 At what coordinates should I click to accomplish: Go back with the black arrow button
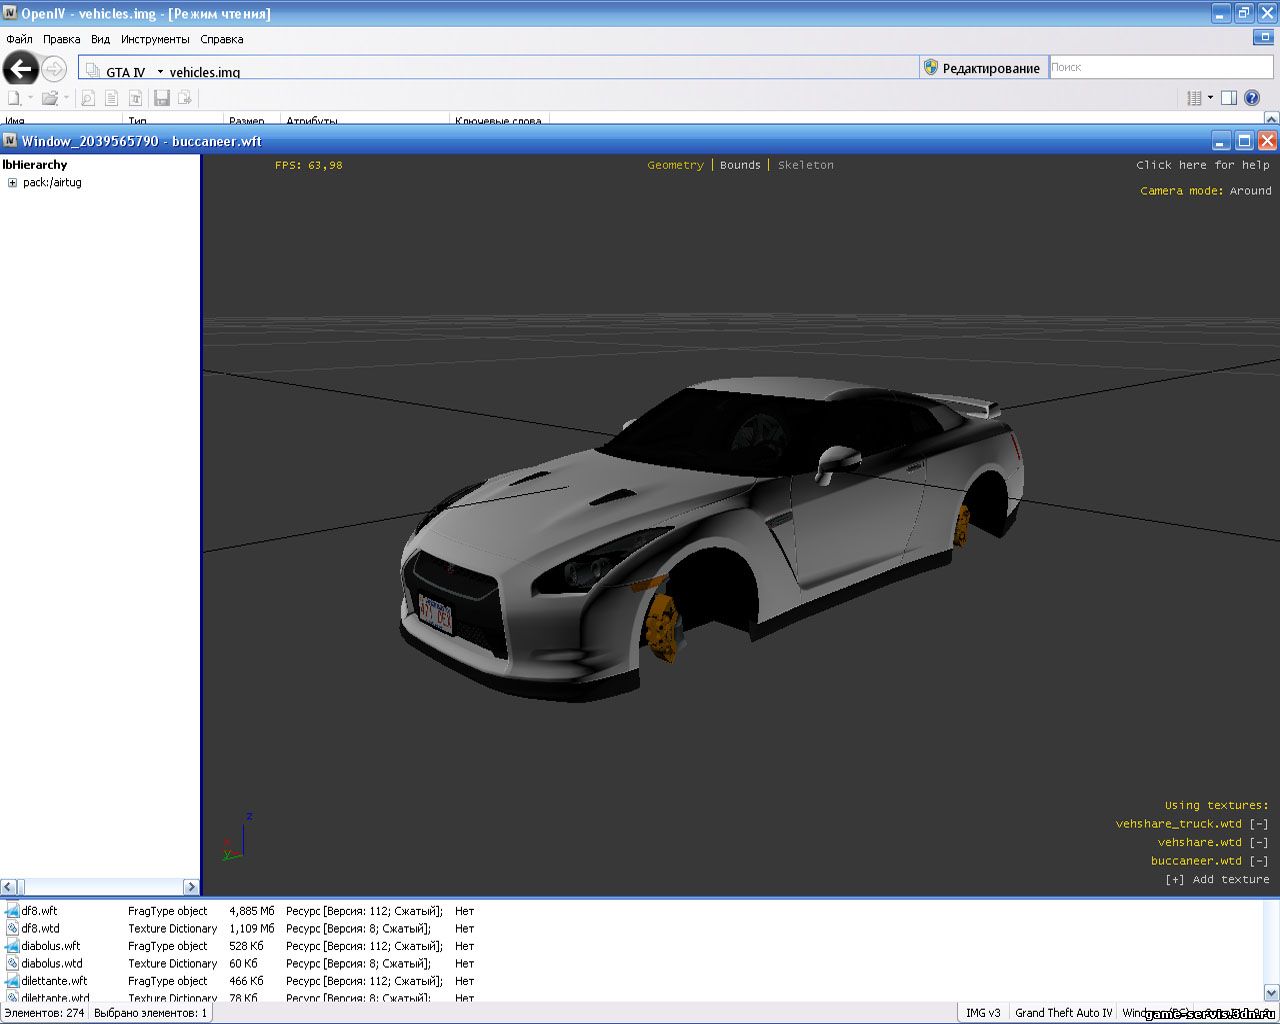[20, 69]
